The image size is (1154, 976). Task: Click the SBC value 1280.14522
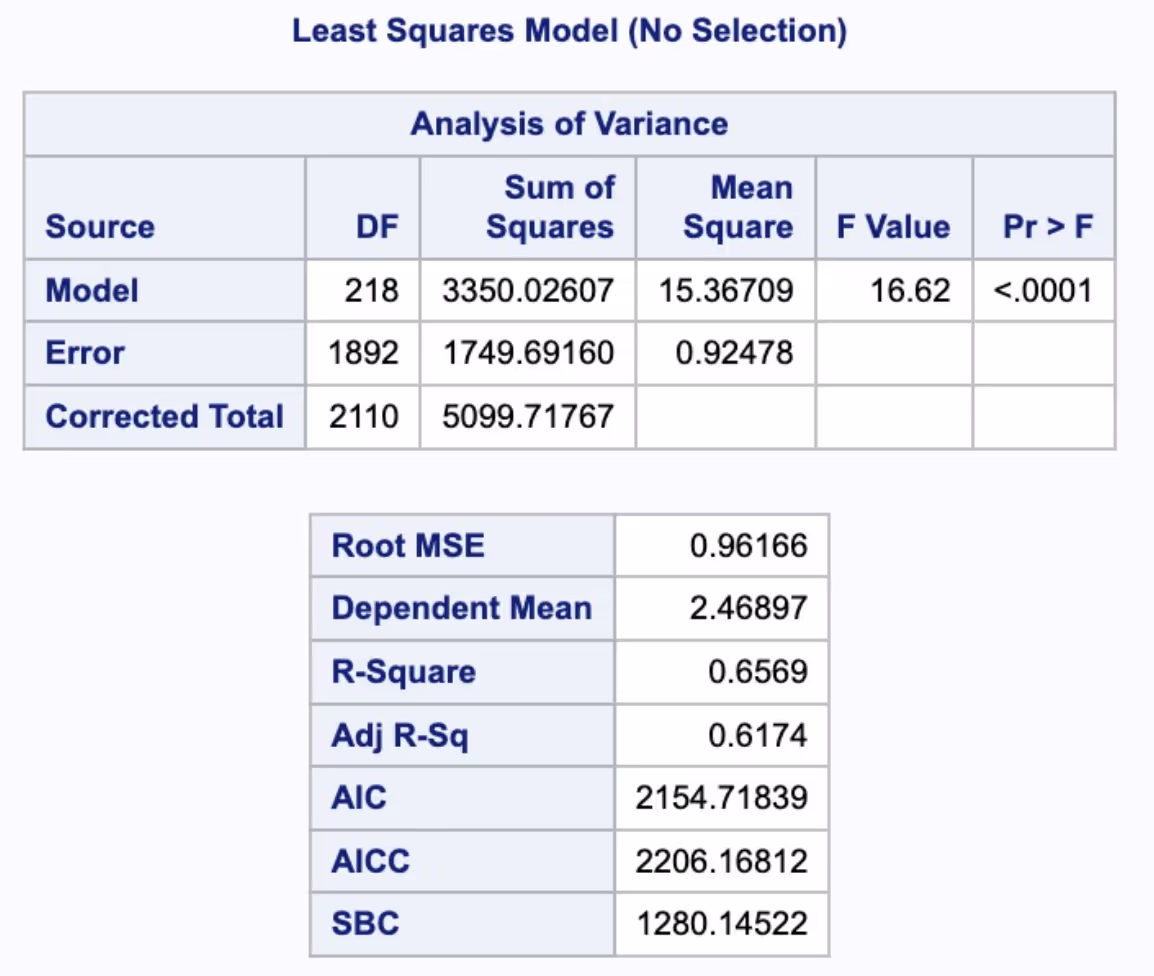722,923
